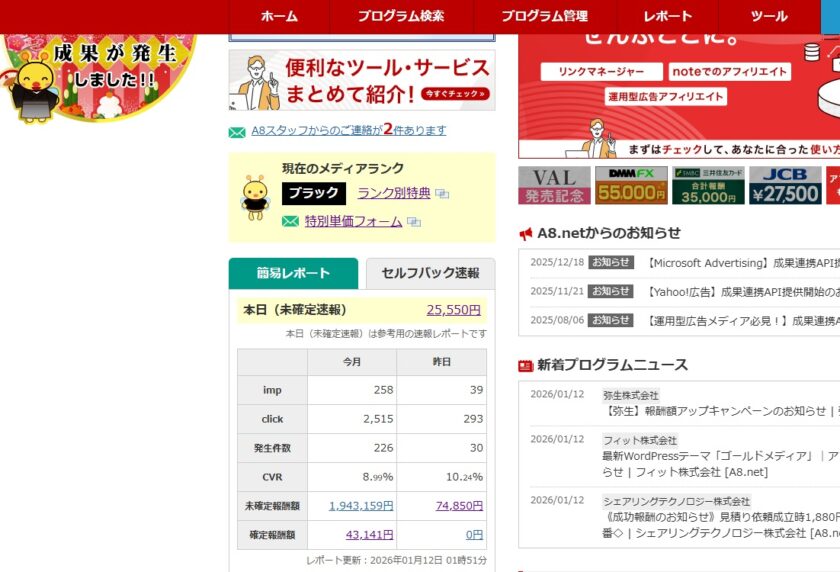Open the プログラム管理 menu

544,16
